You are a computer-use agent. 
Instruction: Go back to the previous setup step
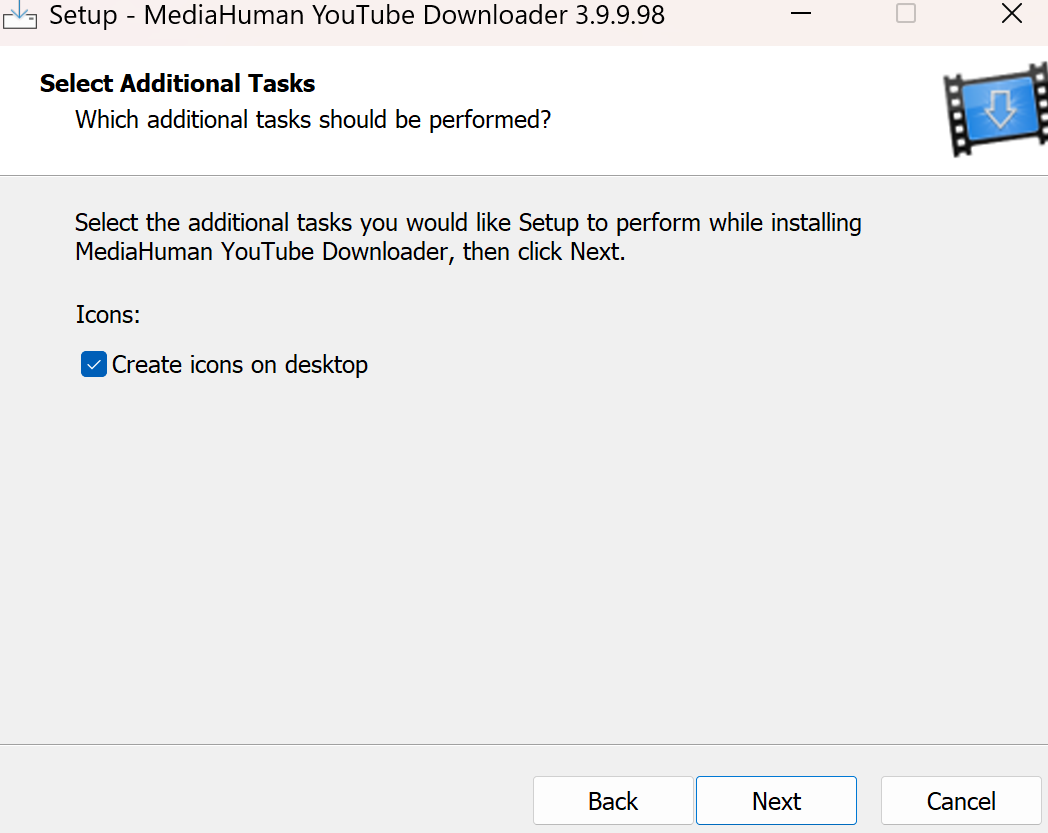coord(612,801)
